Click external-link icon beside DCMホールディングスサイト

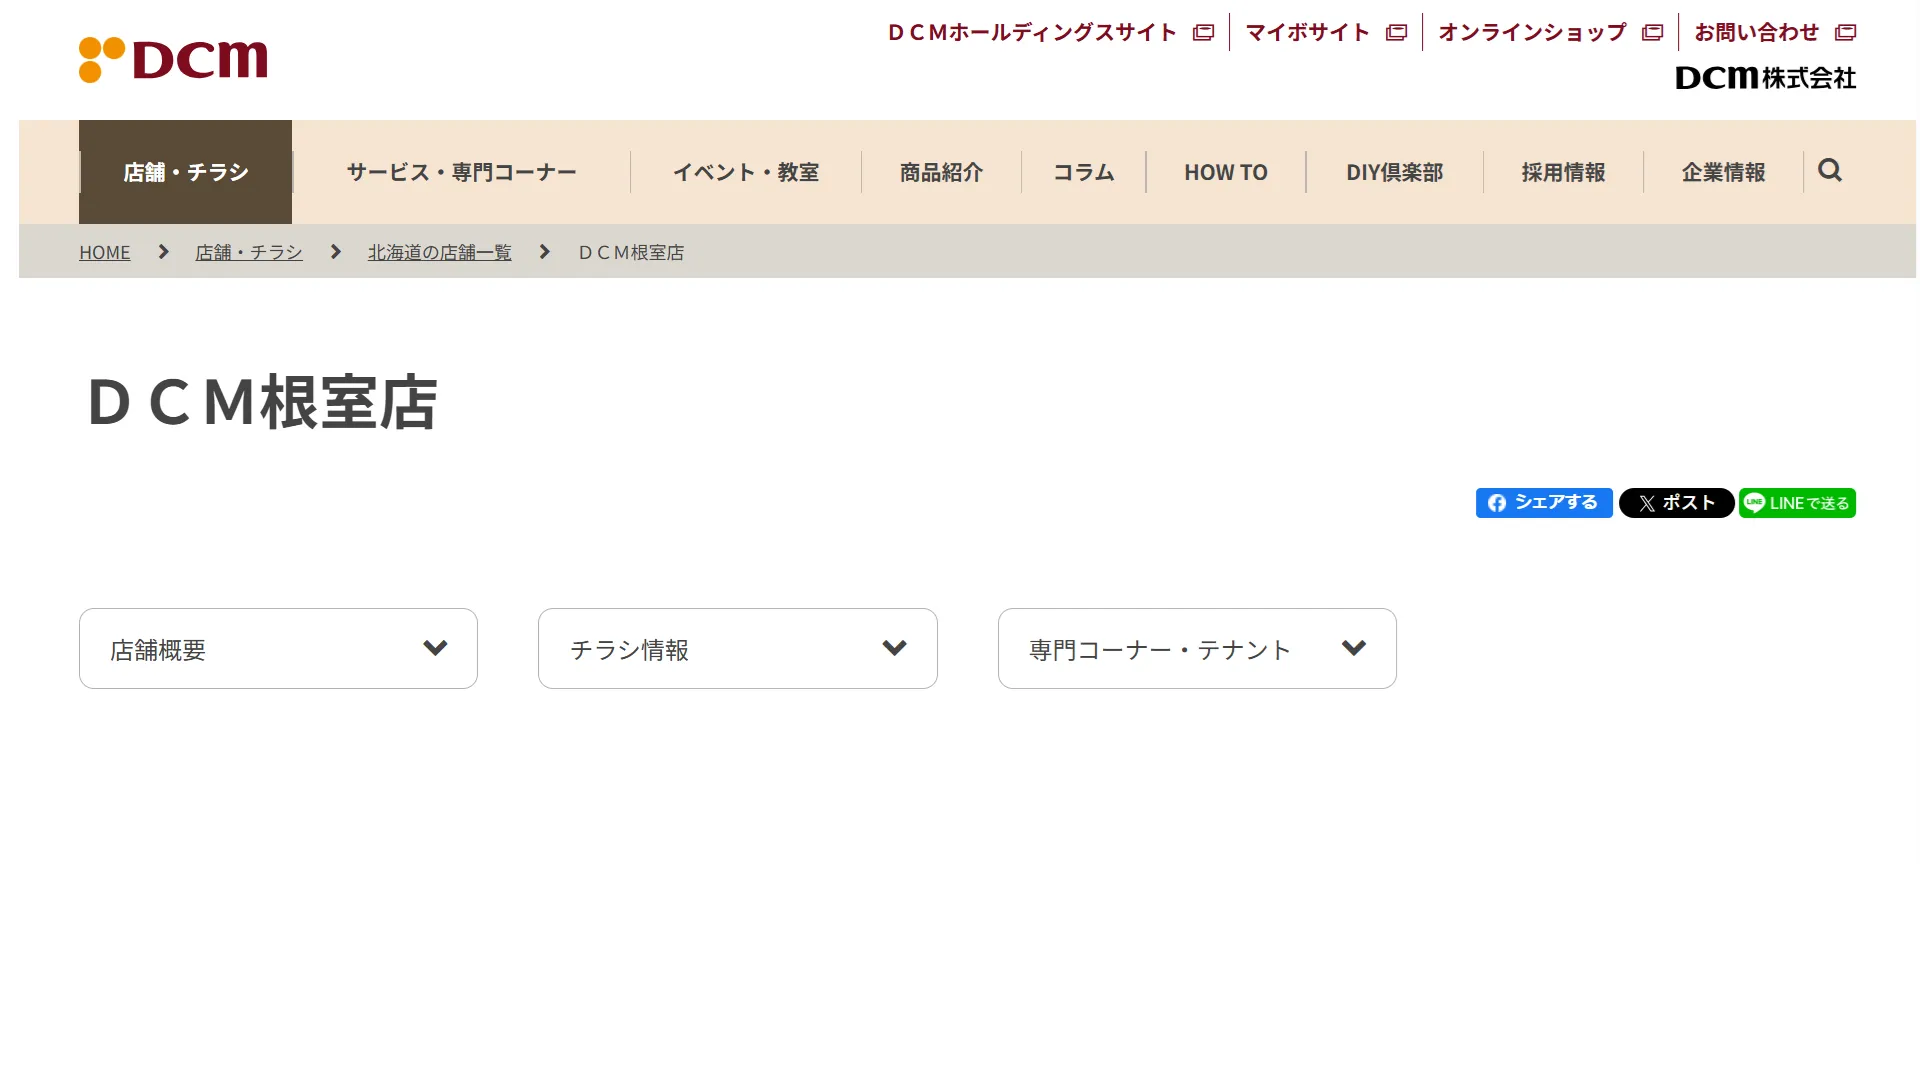(1203, 33)
